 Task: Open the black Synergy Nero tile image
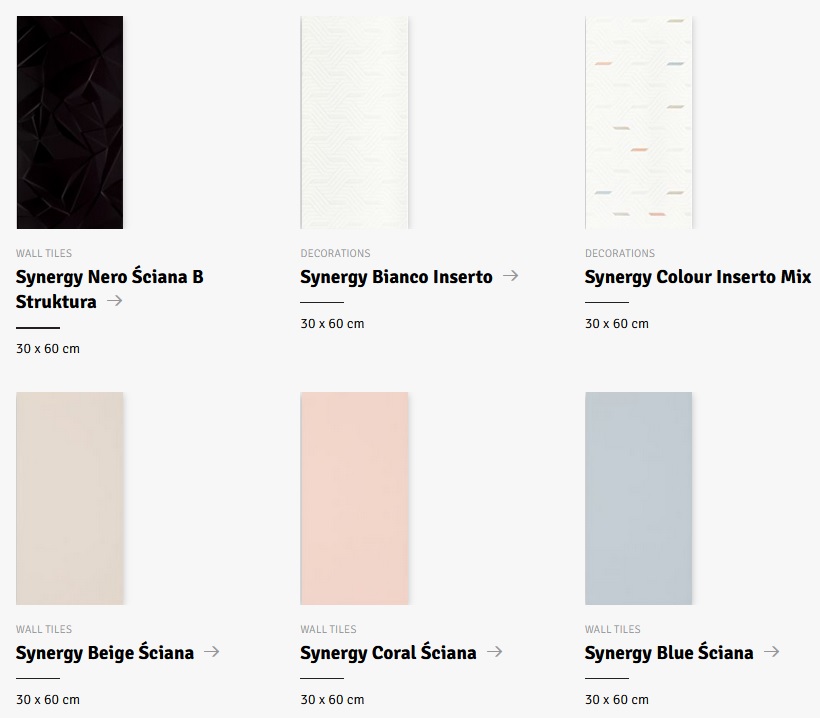[x=70, y=122]
